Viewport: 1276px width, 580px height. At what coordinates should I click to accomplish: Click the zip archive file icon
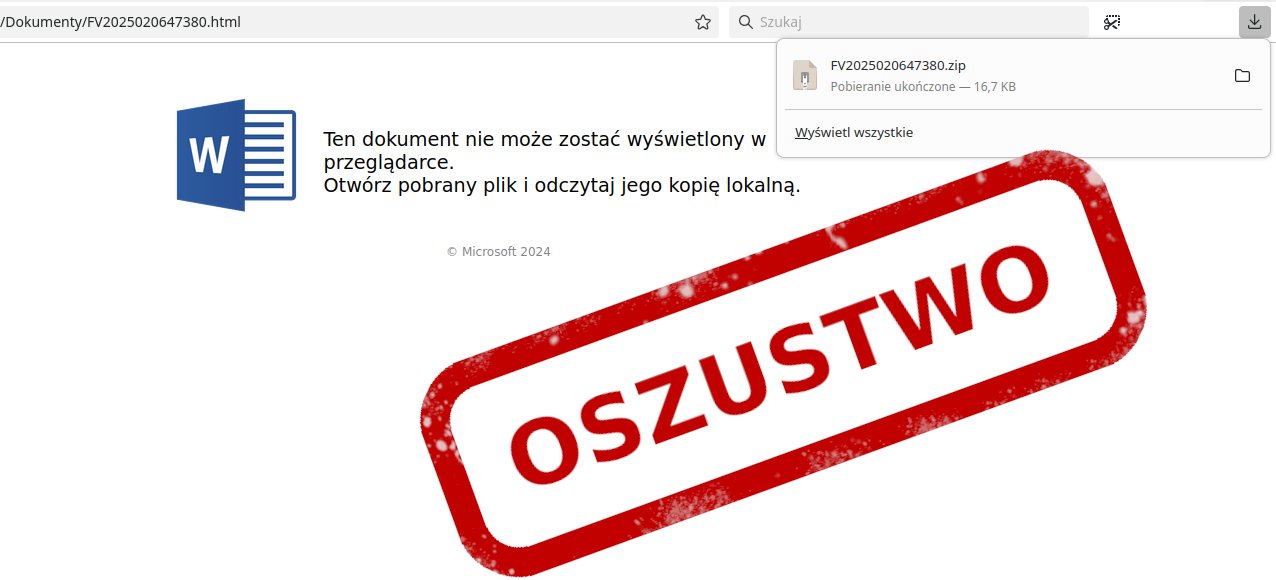point(805,76)
